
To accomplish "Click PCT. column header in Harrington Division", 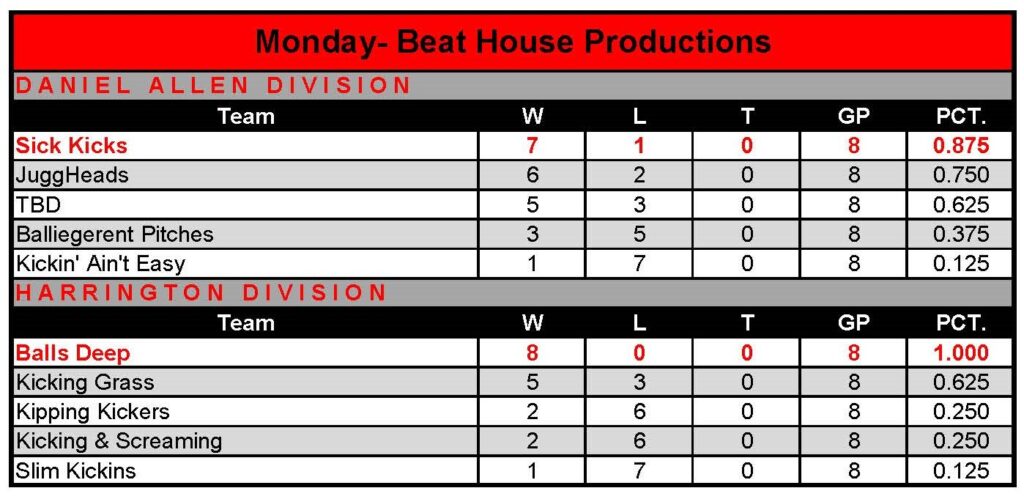I will tap(960, 323).
